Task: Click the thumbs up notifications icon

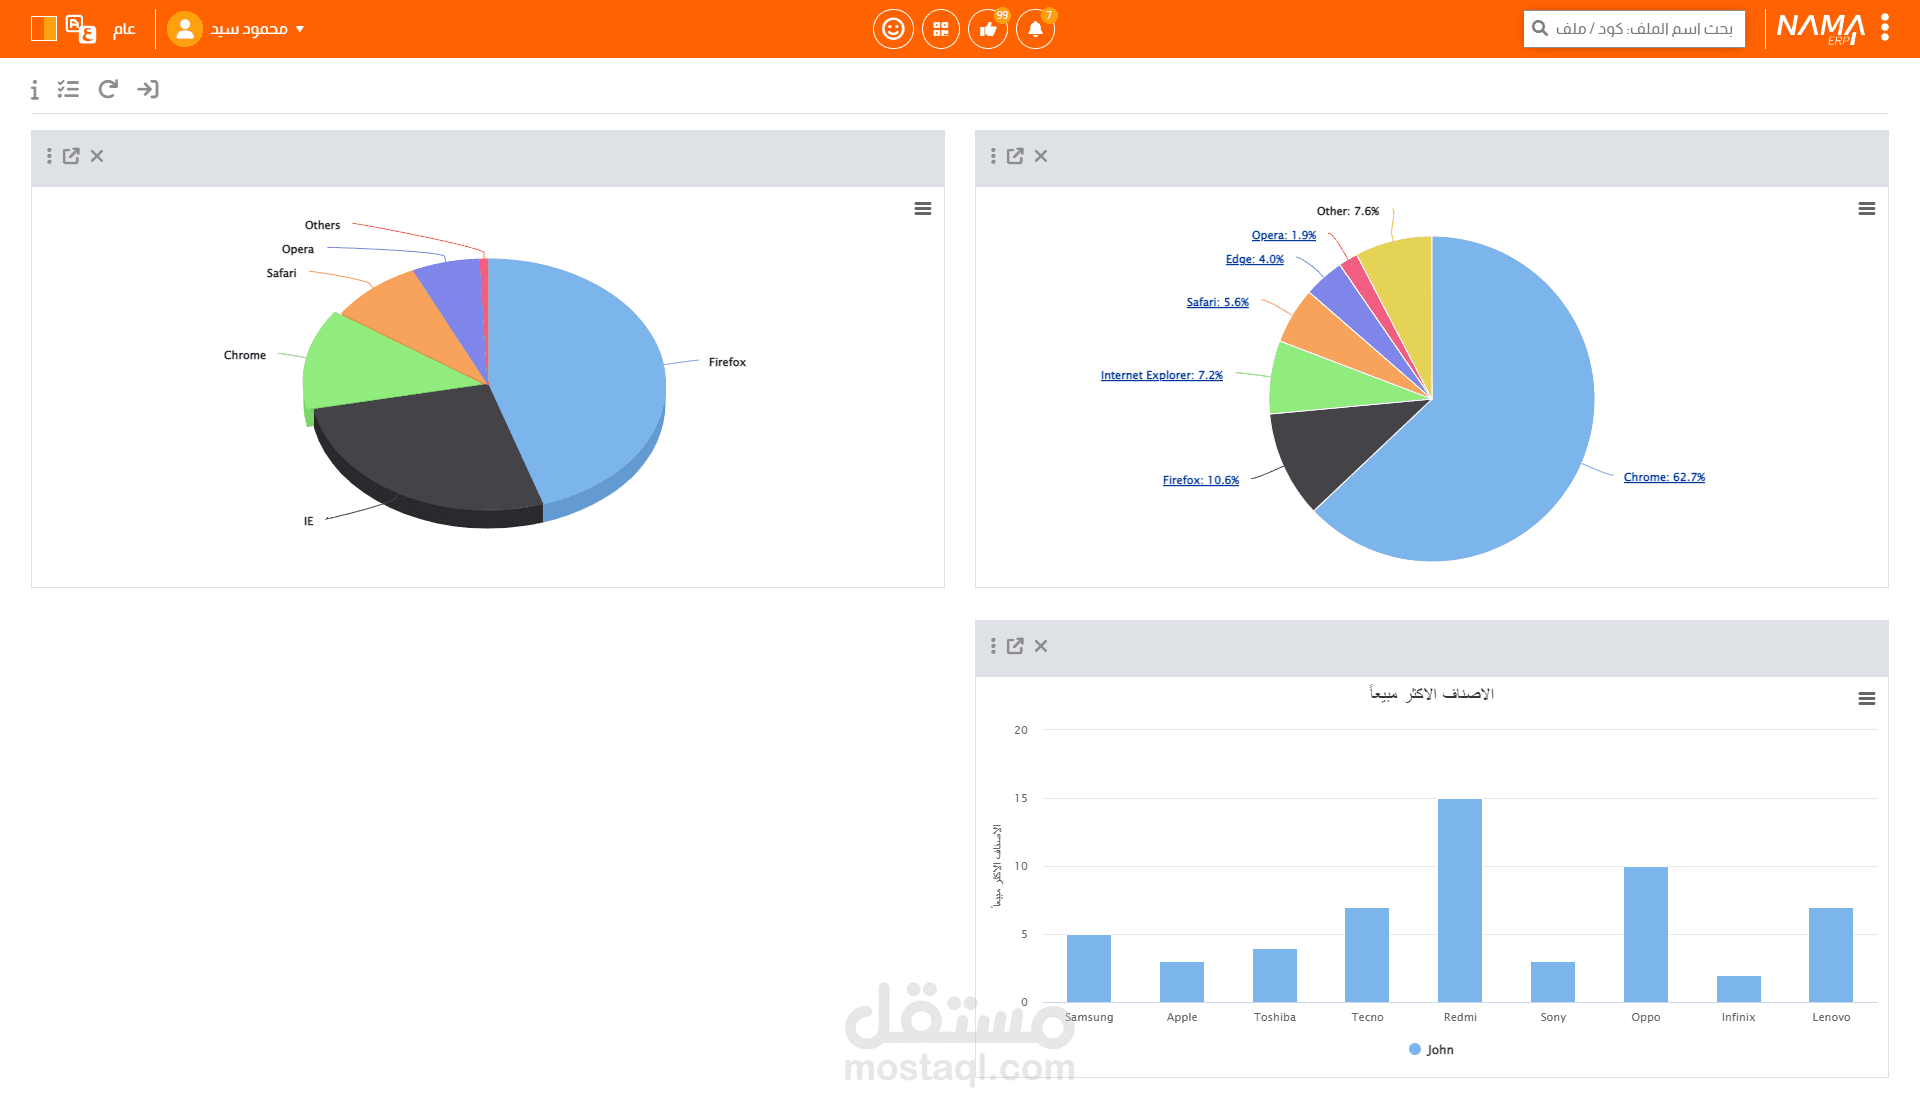Action: [988, 29]
